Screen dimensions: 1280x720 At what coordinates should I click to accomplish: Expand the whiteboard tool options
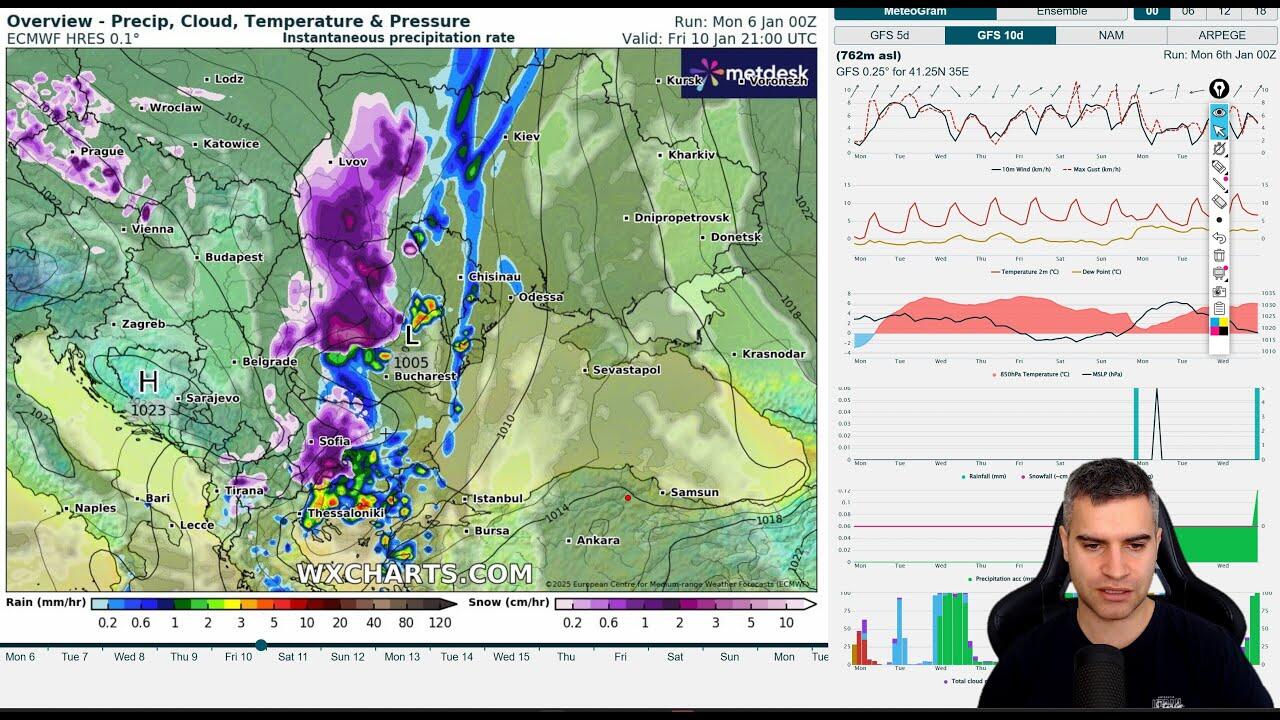tap(1219, 273)
